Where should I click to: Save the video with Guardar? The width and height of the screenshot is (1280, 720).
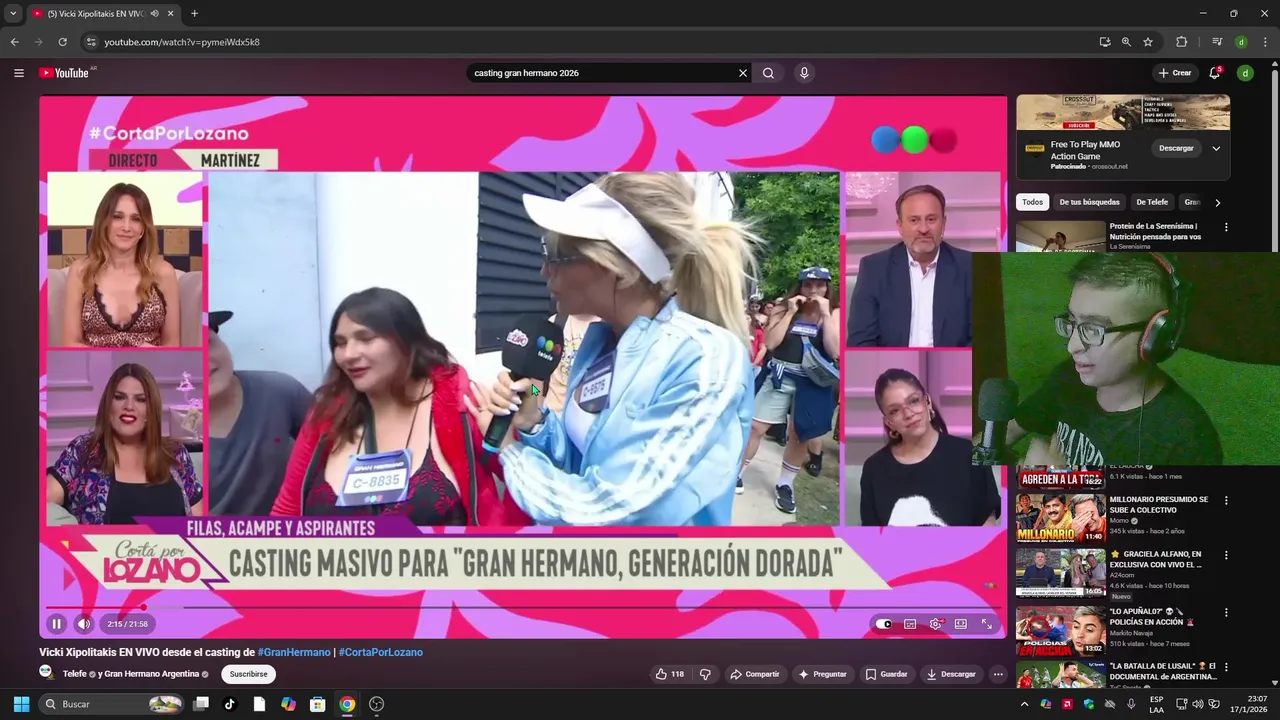pyautogui.click(x=886, y=674)
